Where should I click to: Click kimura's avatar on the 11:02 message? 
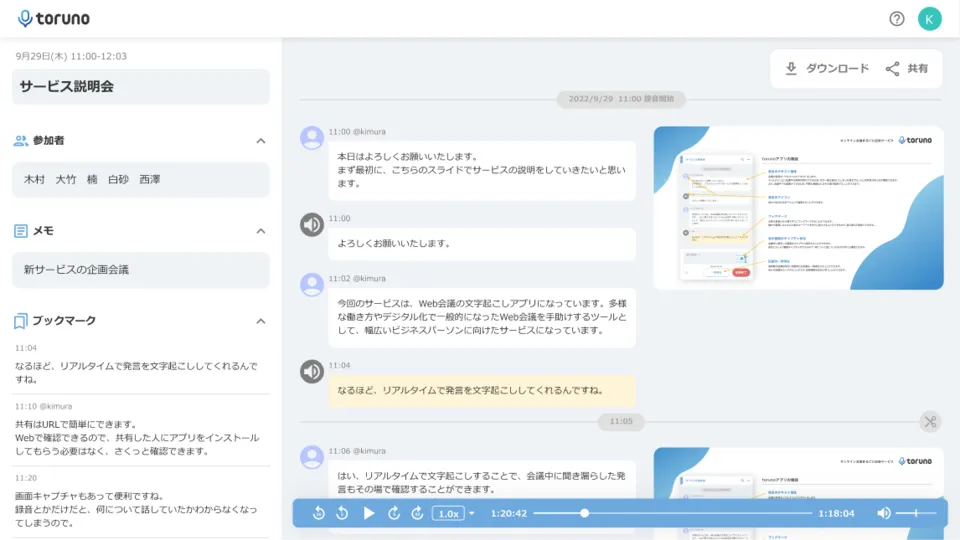(312, 285)
